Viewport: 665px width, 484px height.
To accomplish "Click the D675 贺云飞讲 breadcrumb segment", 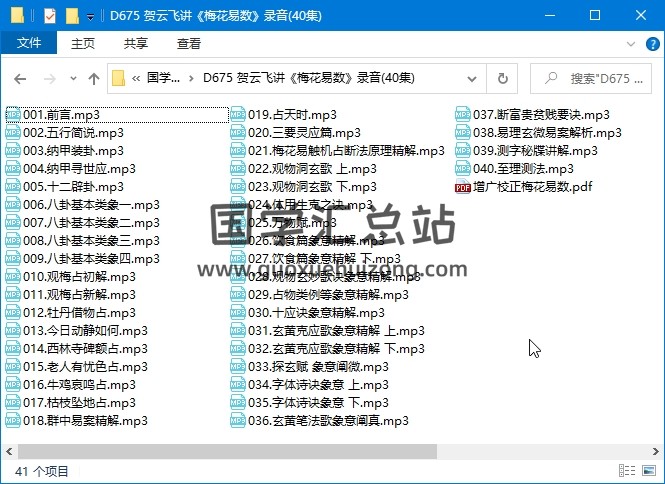I will coord(309,78).
